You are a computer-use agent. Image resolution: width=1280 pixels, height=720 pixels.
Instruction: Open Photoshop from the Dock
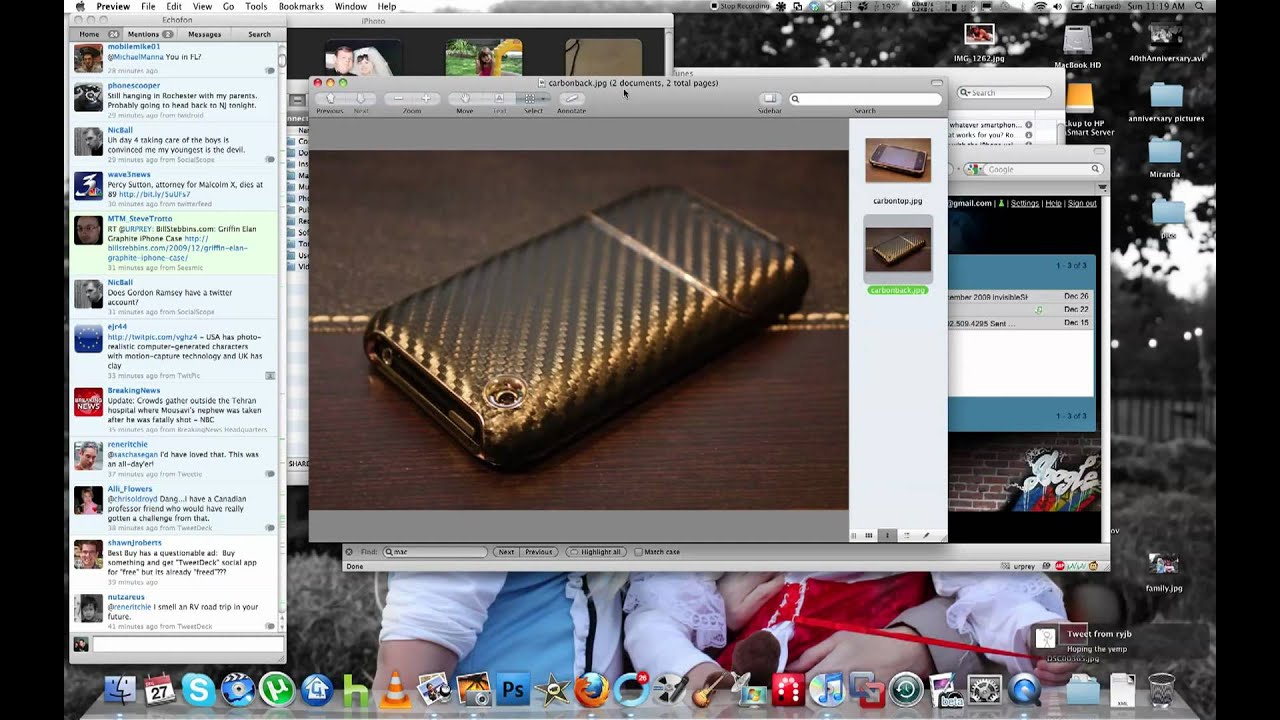(x=513, y=690)
